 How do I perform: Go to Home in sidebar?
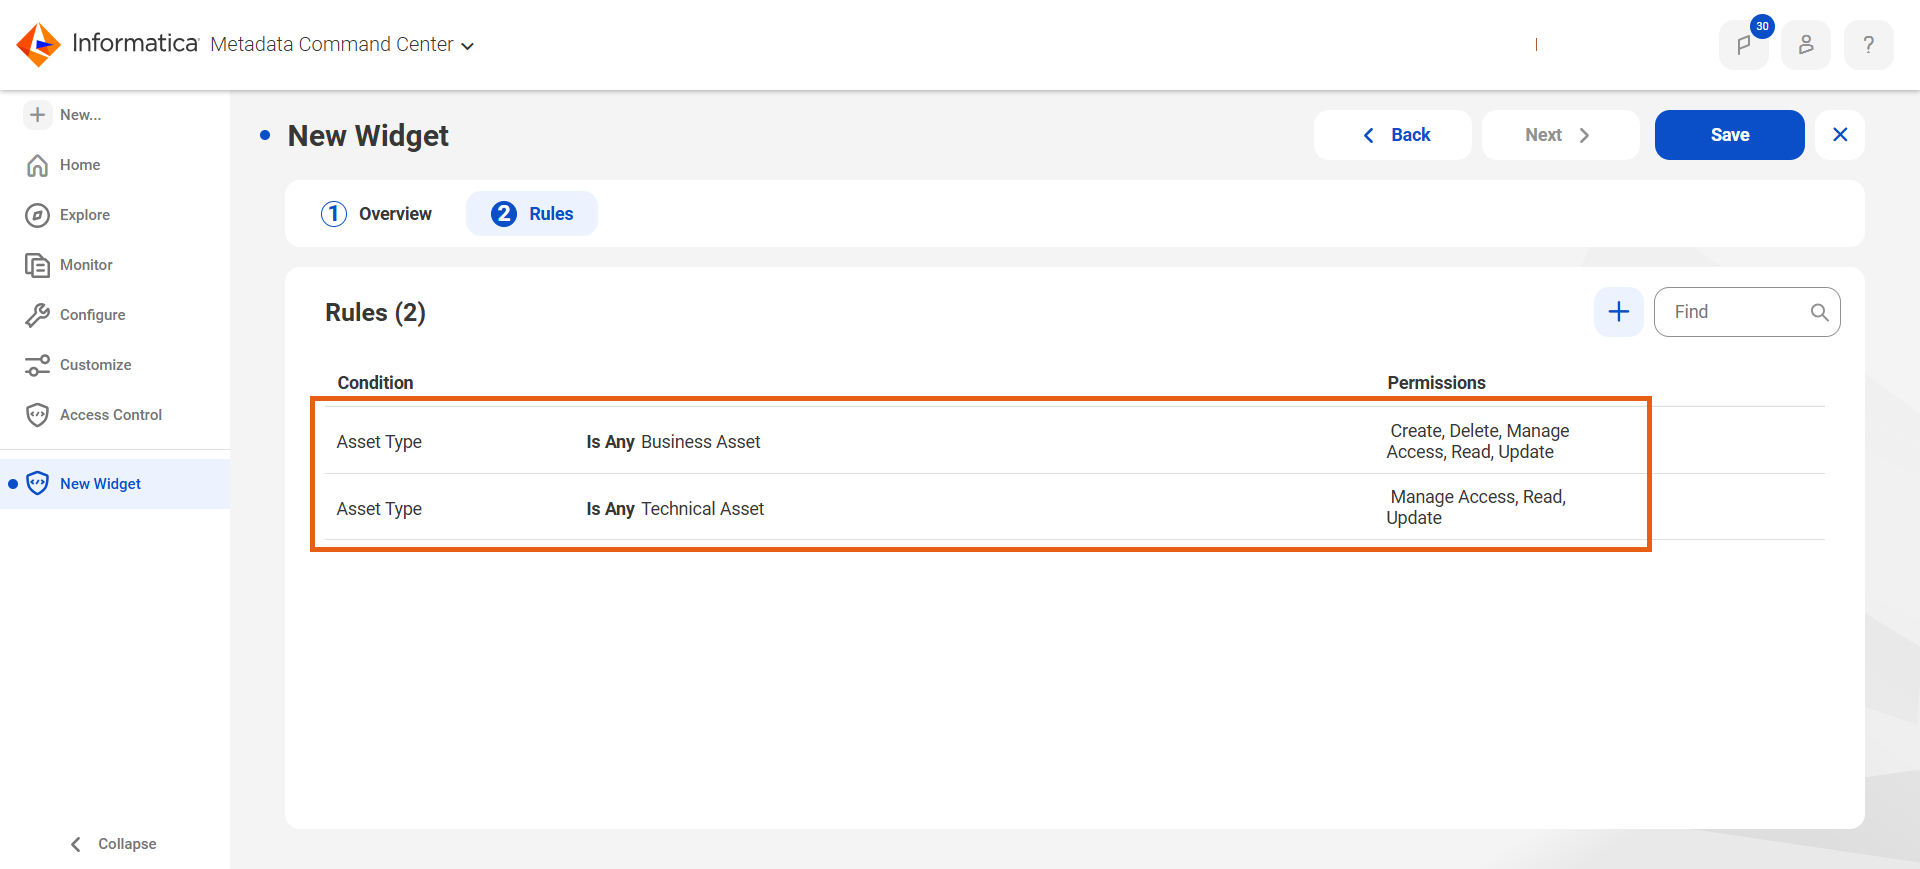coord(80,165)
